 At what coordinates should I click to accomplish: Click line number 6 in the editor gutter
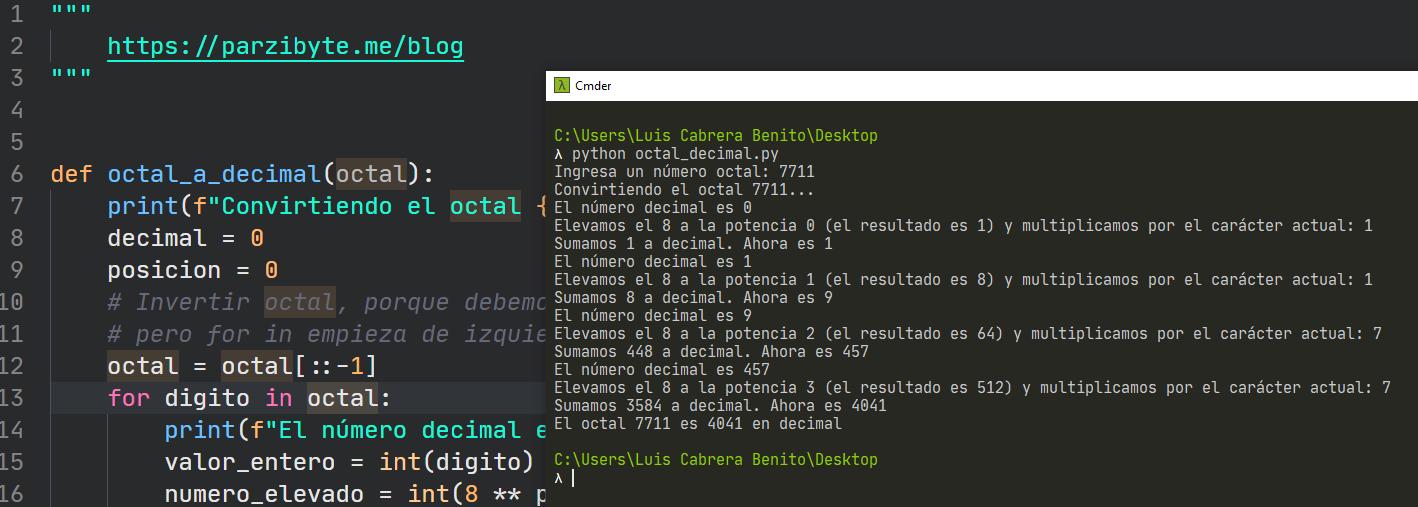coord(17,174)
